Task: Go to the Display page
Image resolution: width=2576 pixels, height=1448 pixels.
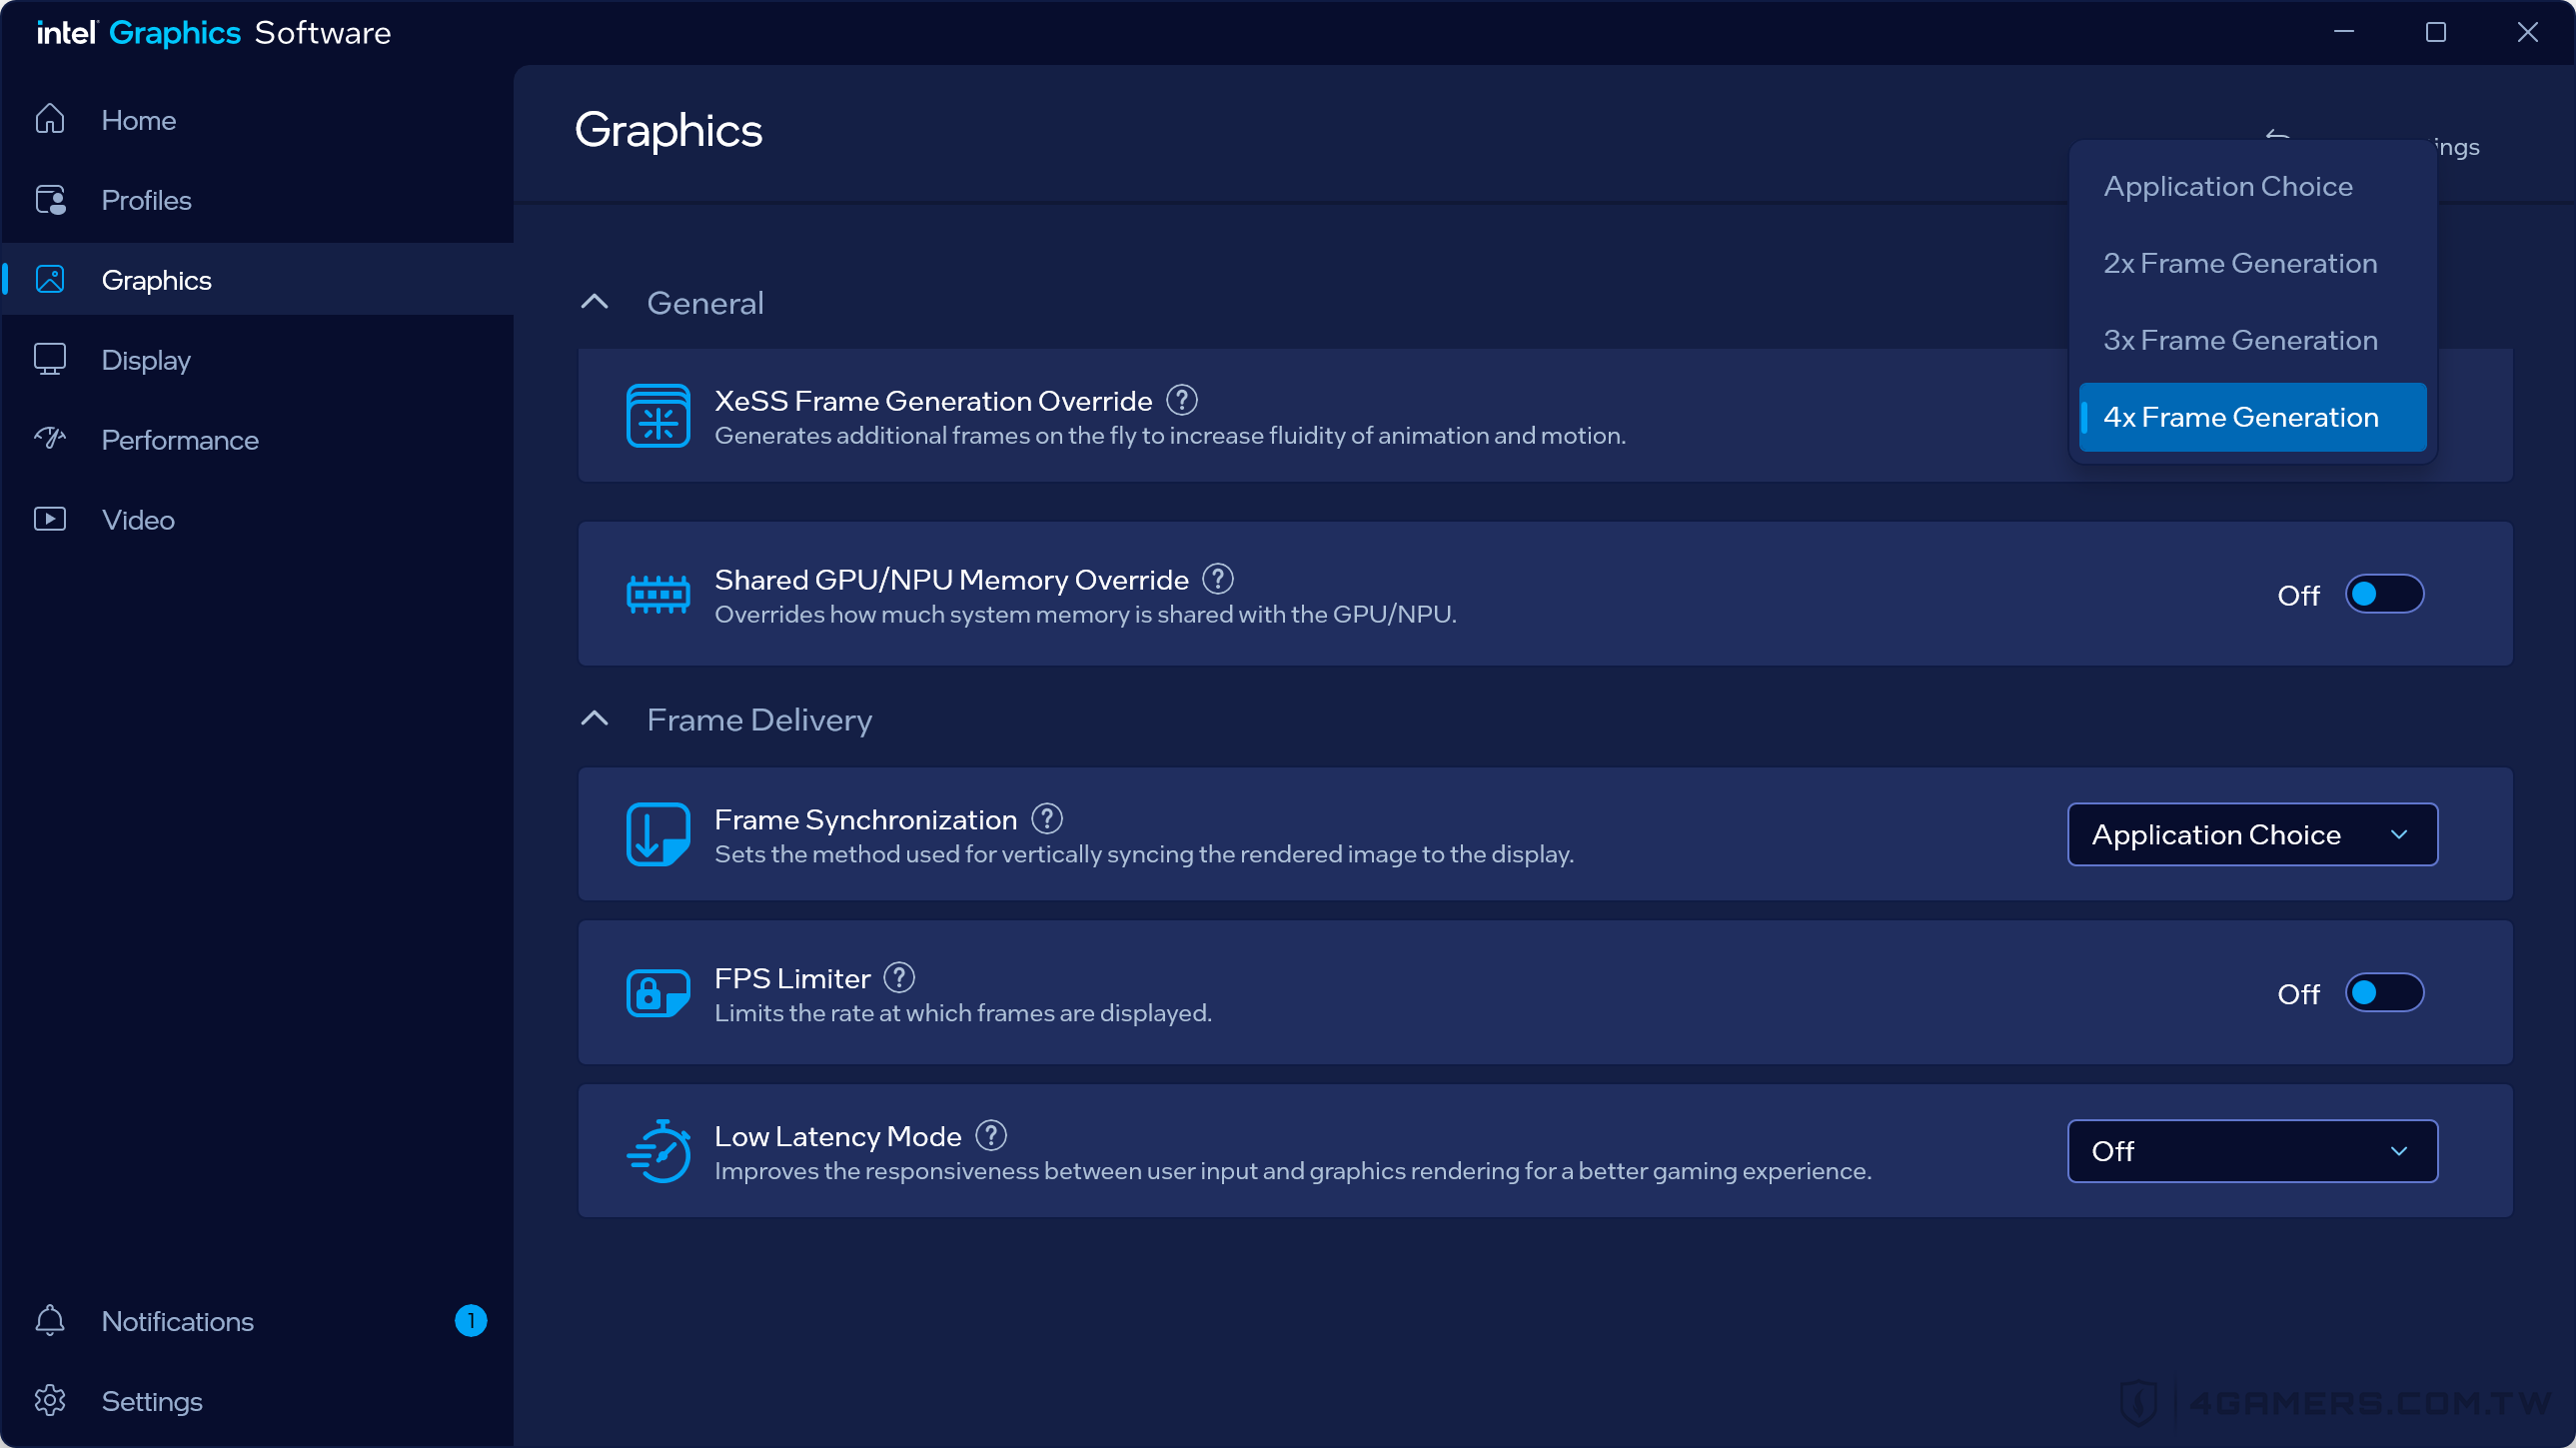Action: (x=146, y=359)
